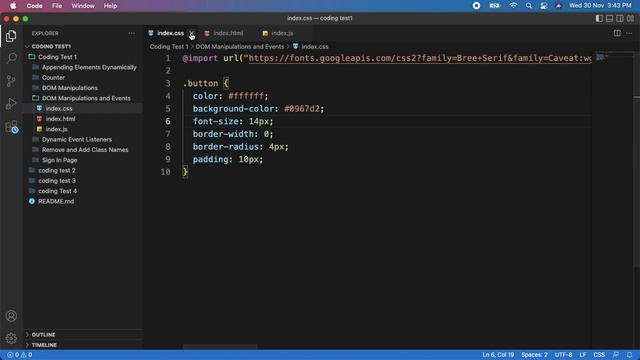Expand the Sign In Page folder
The image size is (640, 360).
83,160
